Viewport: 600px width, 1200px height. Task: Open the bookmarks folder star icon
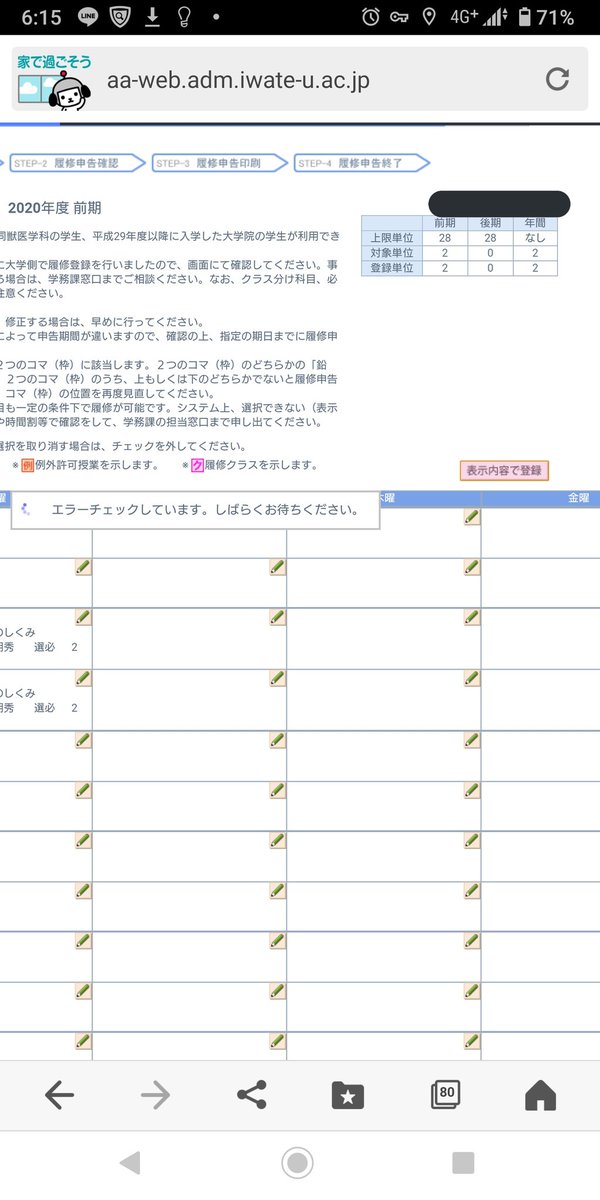(348, 1096)
